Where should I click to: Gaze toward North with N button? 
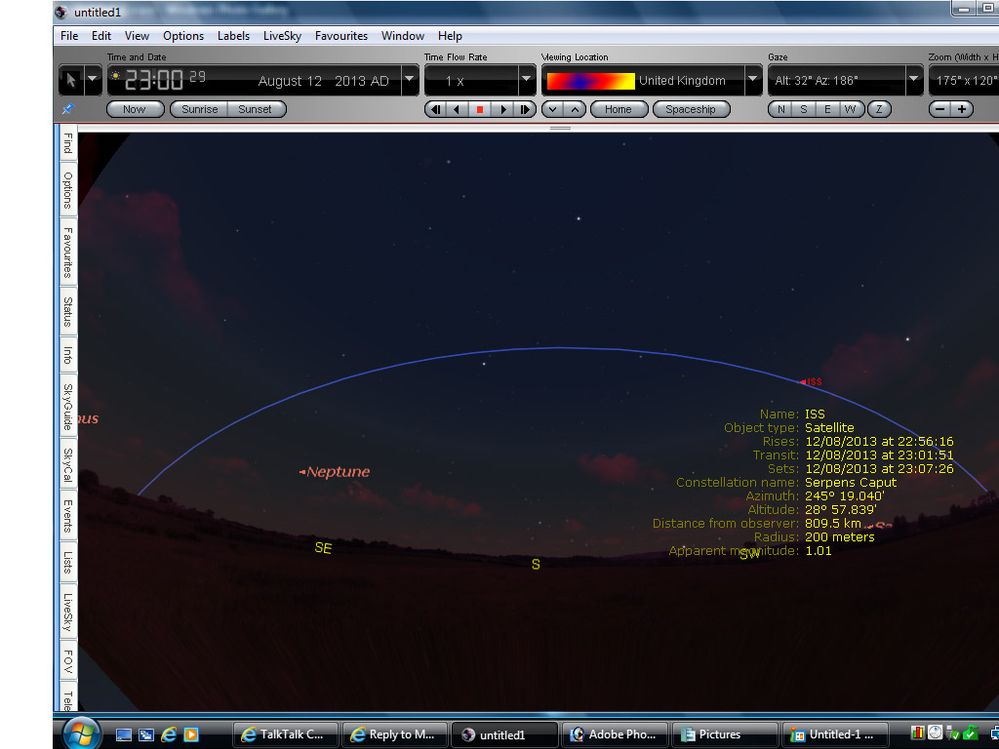(781, 110)
